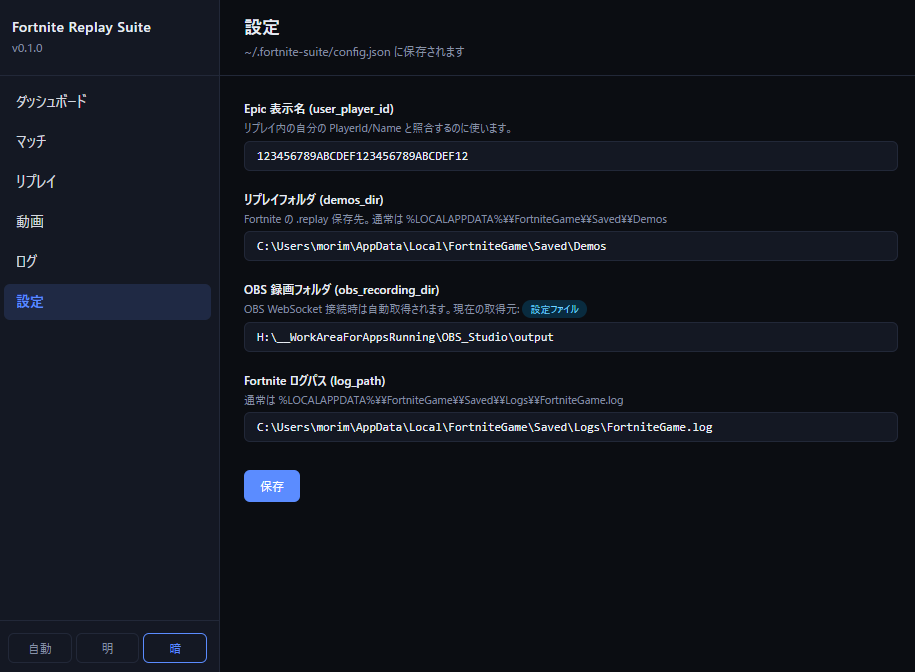The image size is (915, 672).
Task: Click the Fortnite Replay Suite app title
Action: (x=81, y=27)
